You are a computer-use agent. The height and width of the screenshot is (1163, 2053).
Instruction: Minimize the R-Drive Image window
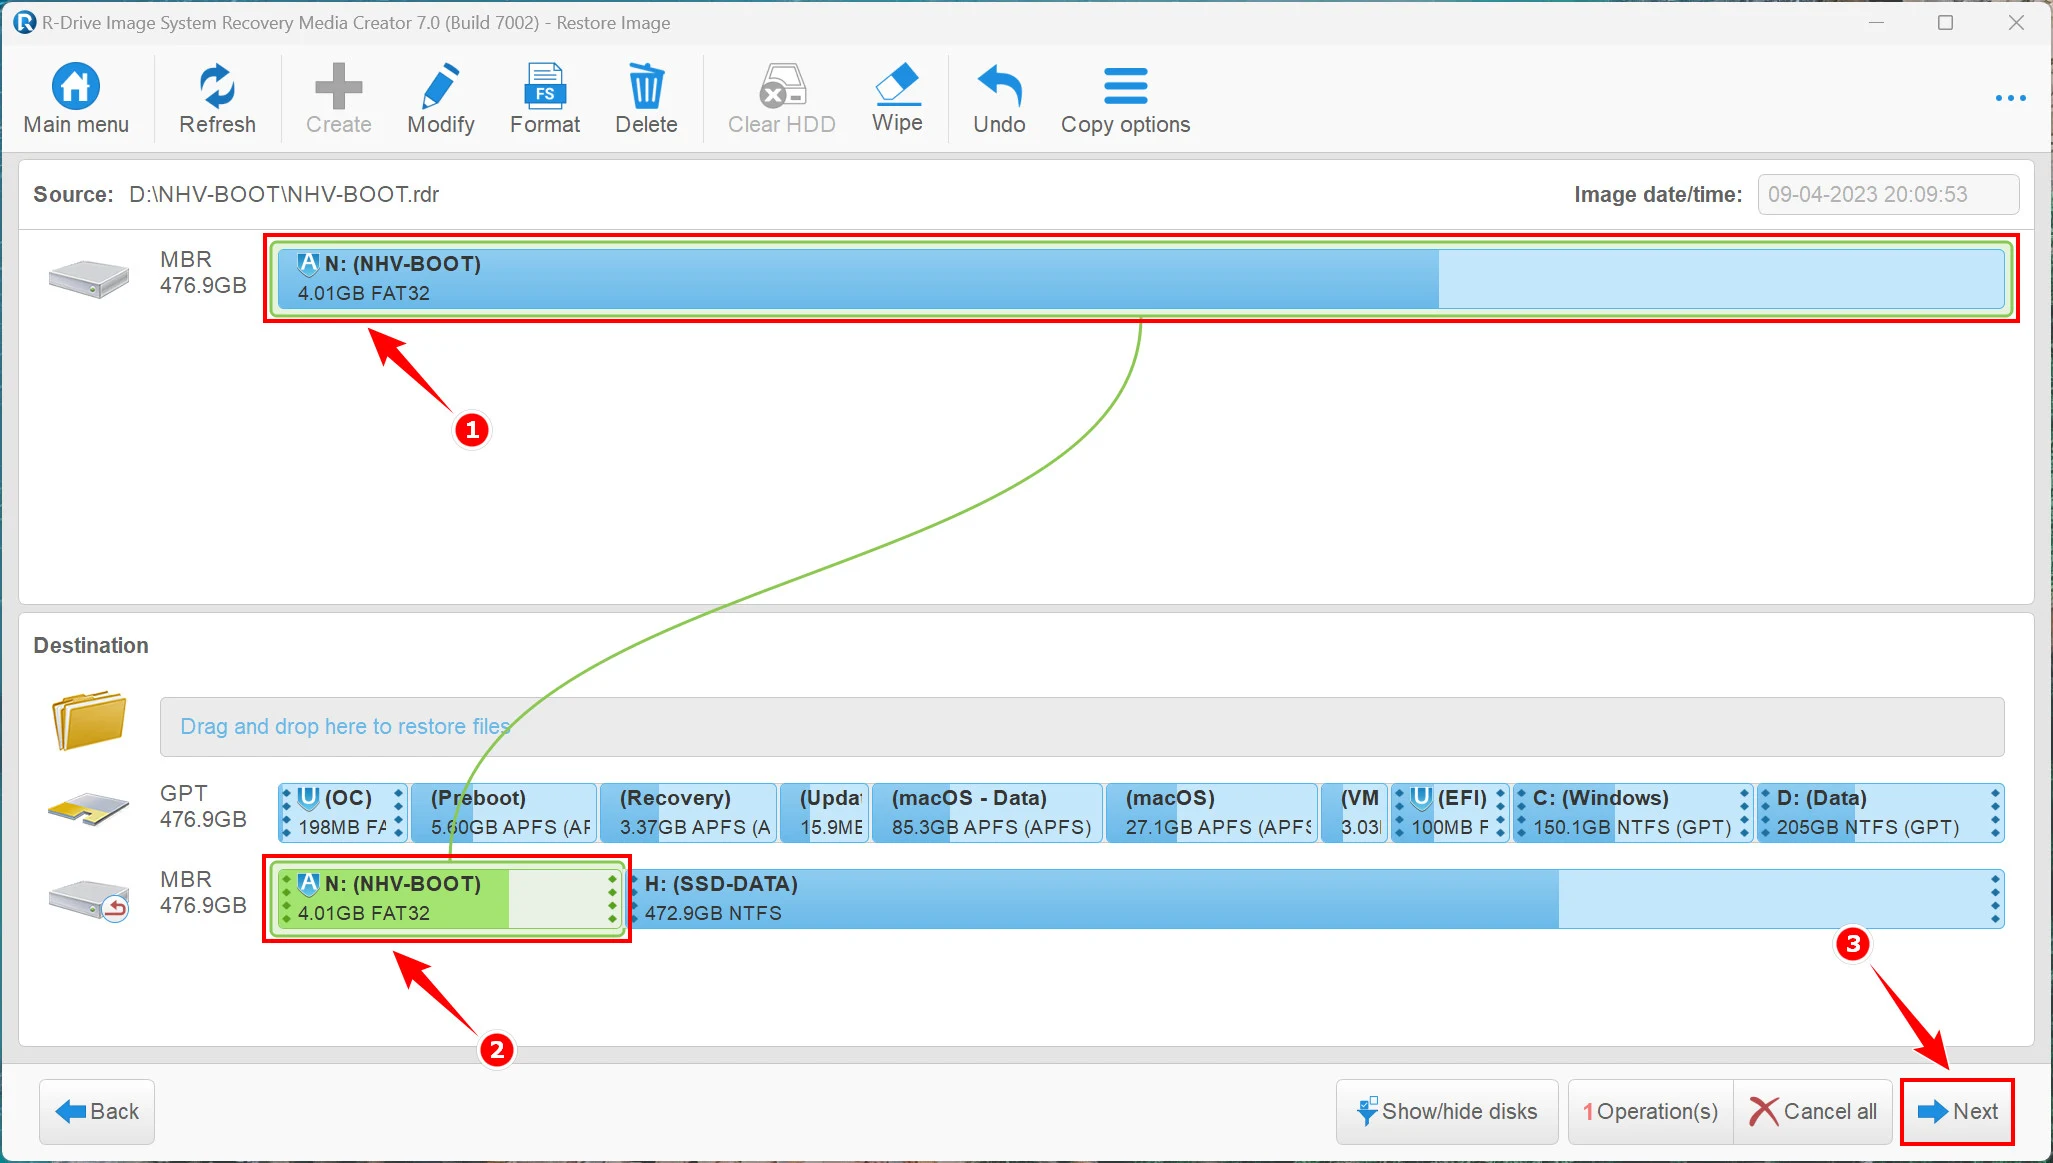click(x=1876, y=22)
